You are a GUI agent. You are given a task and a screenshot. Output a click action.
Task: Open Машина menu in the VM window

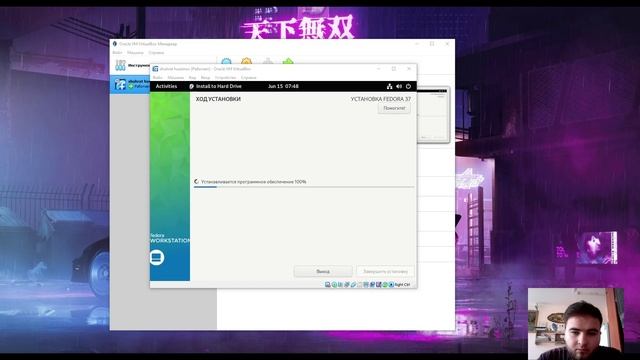176,77
